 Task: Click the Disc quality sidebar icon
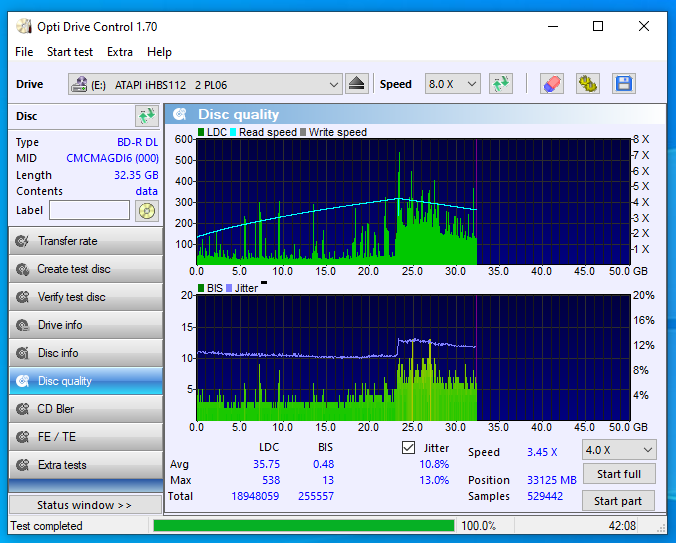(22, 381)
